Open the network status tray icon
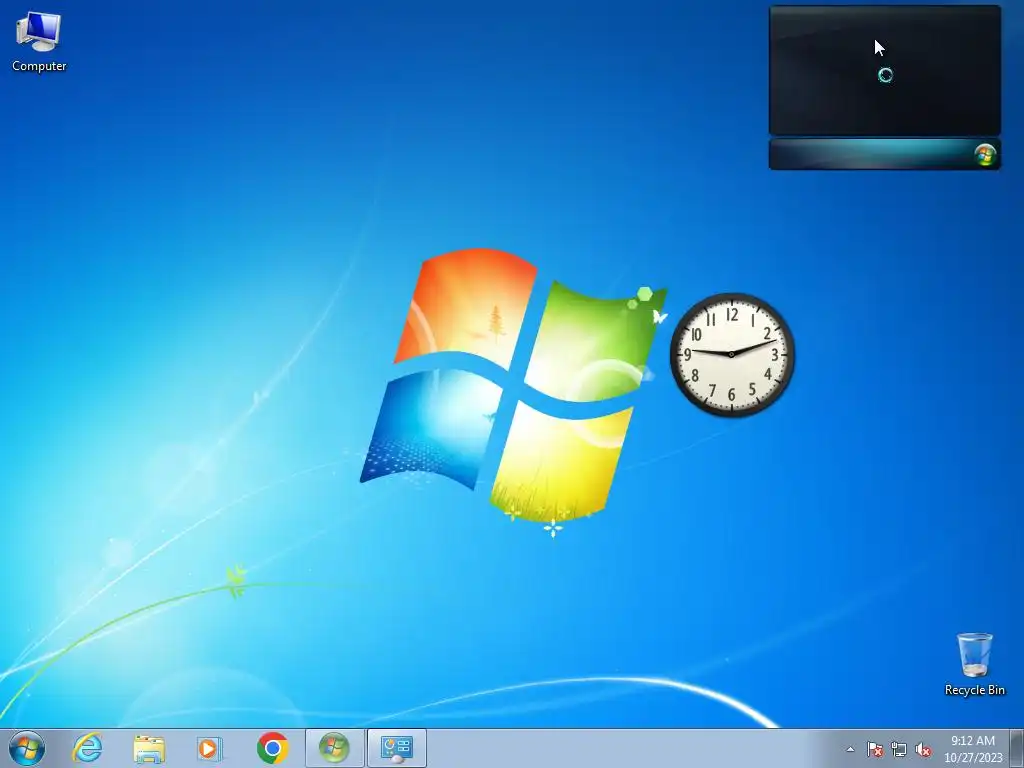The width and height of the screenshot is (1024, 768). pos(899,750)
